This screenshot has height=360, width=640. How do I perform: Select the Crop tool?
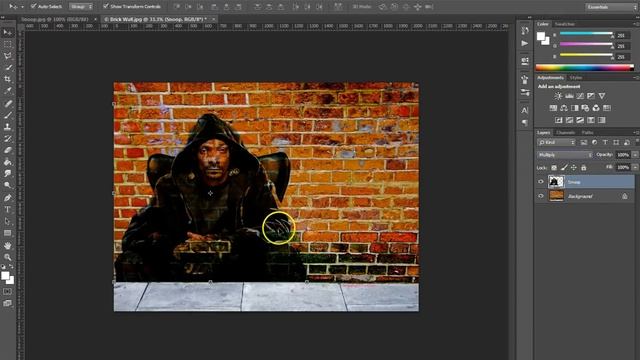click(x=8, y=79)
